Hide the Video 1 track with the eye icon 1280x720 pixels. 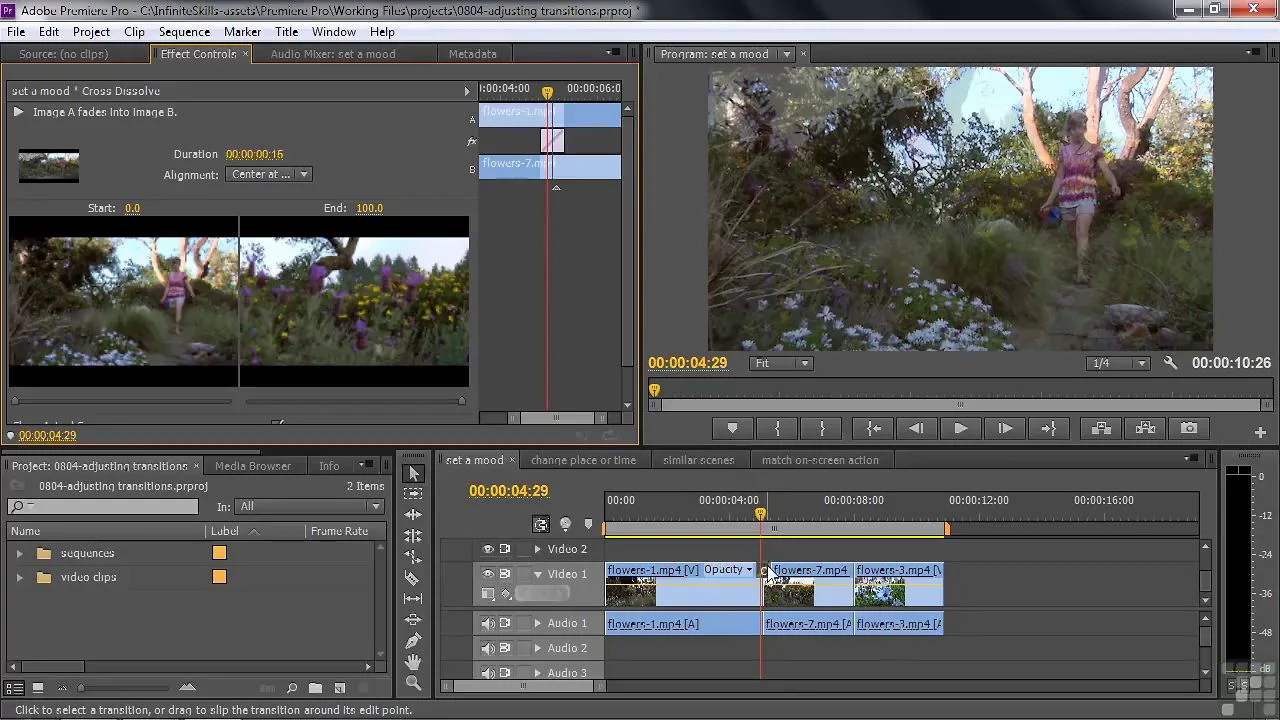488,574
